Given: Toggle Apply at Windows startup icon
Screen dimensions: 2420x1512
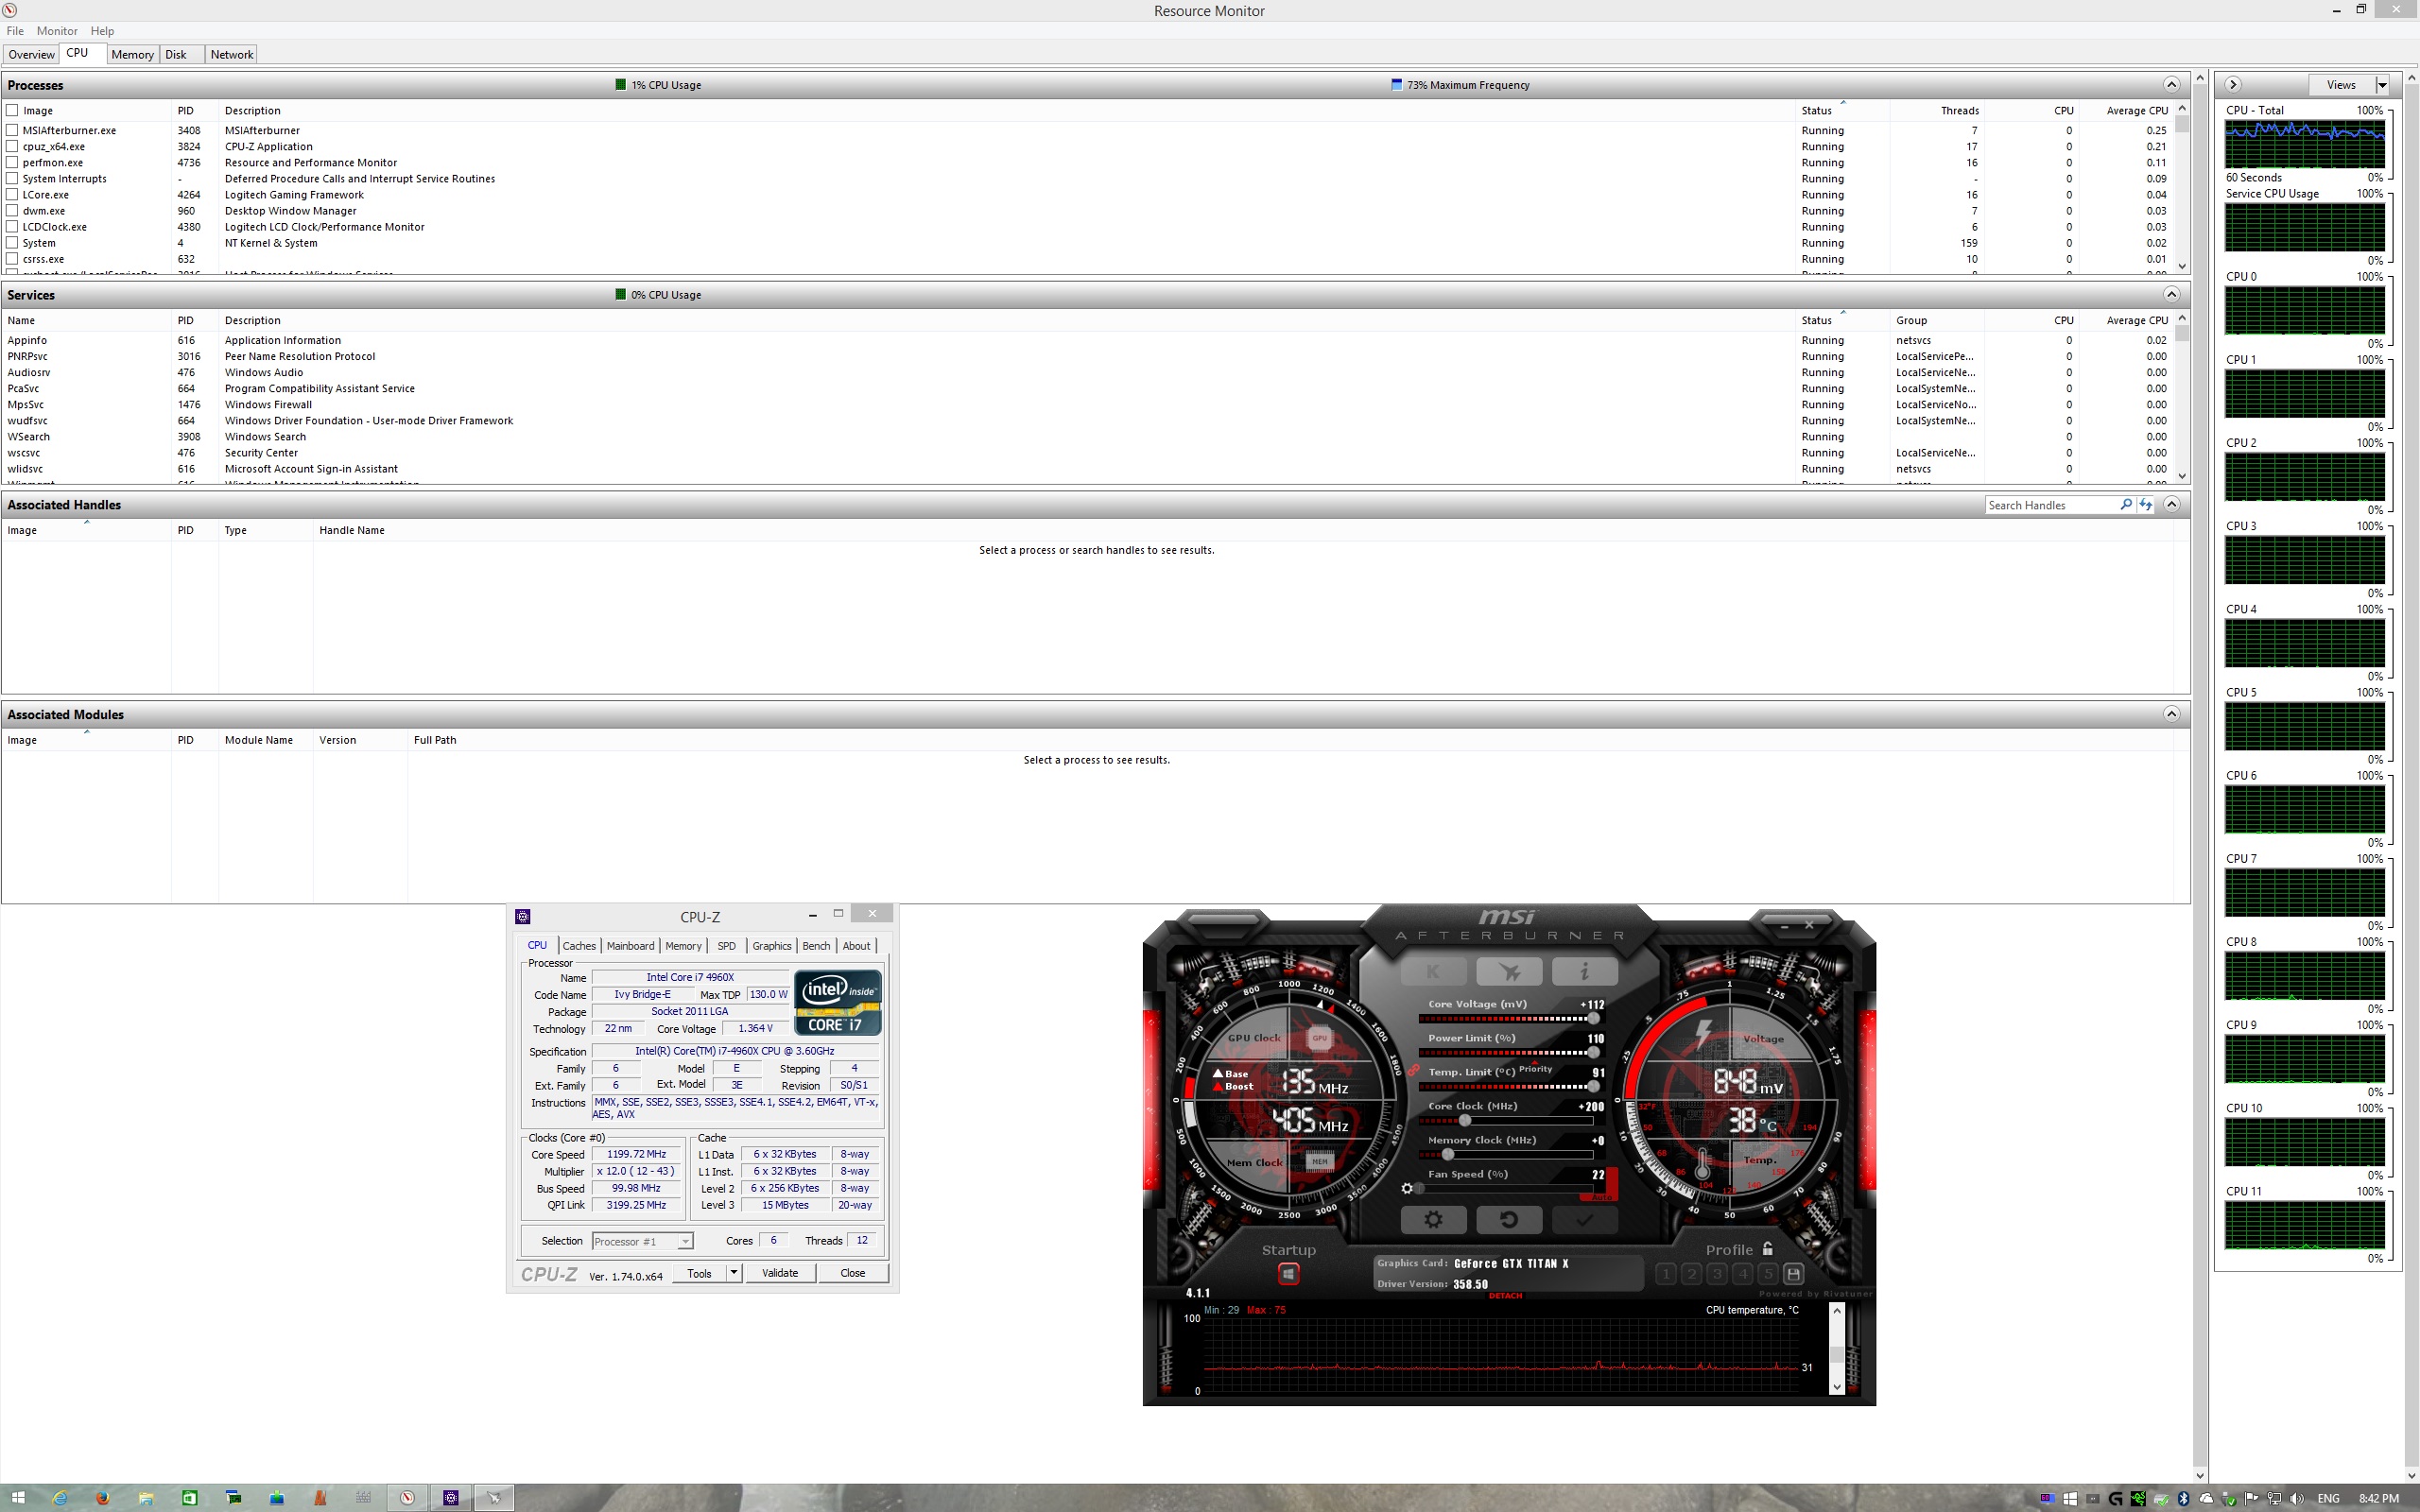Looking at the screenshot, I should pyautogui.click(x=1288, y=1274).
